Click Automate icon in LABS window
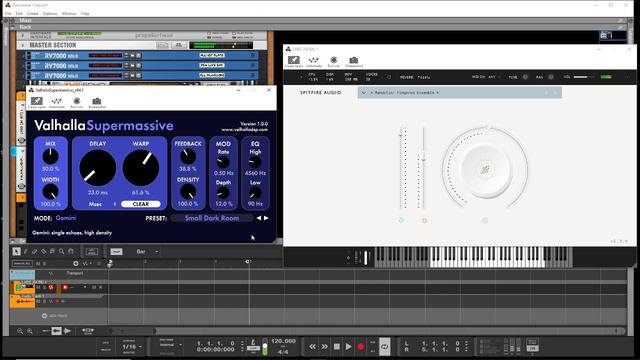 (x=313, y=60)
